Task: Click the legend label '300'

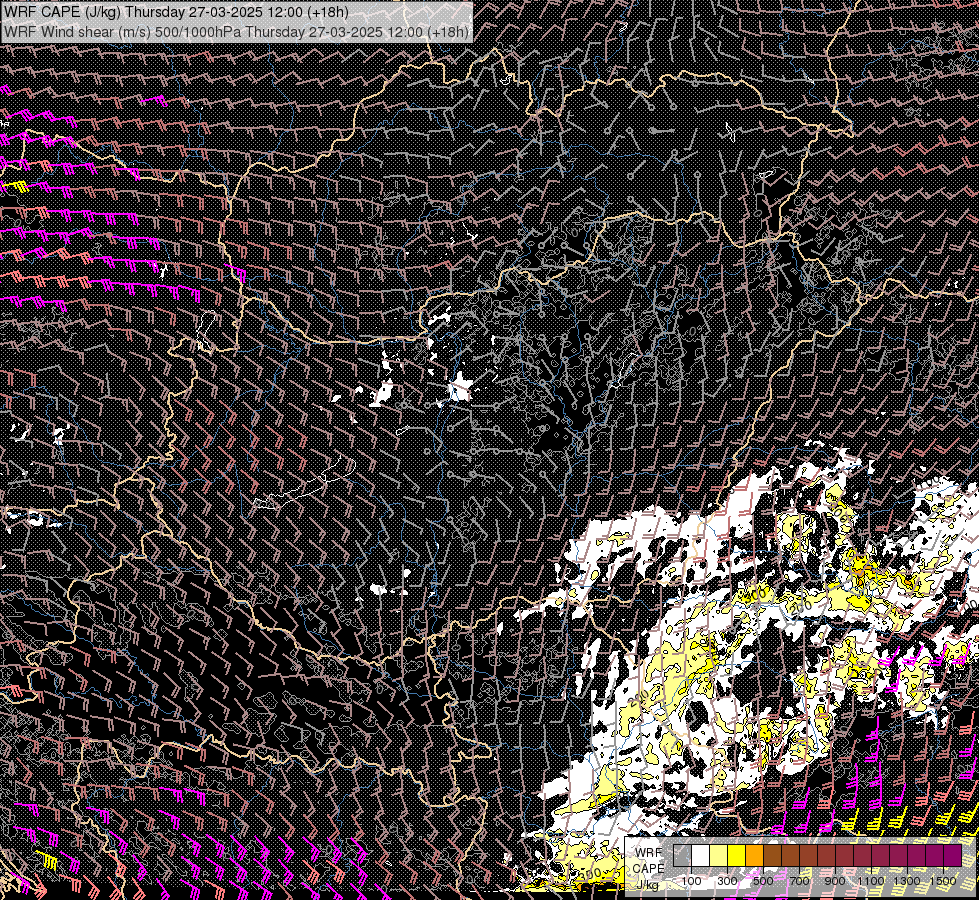Action: 727,881
